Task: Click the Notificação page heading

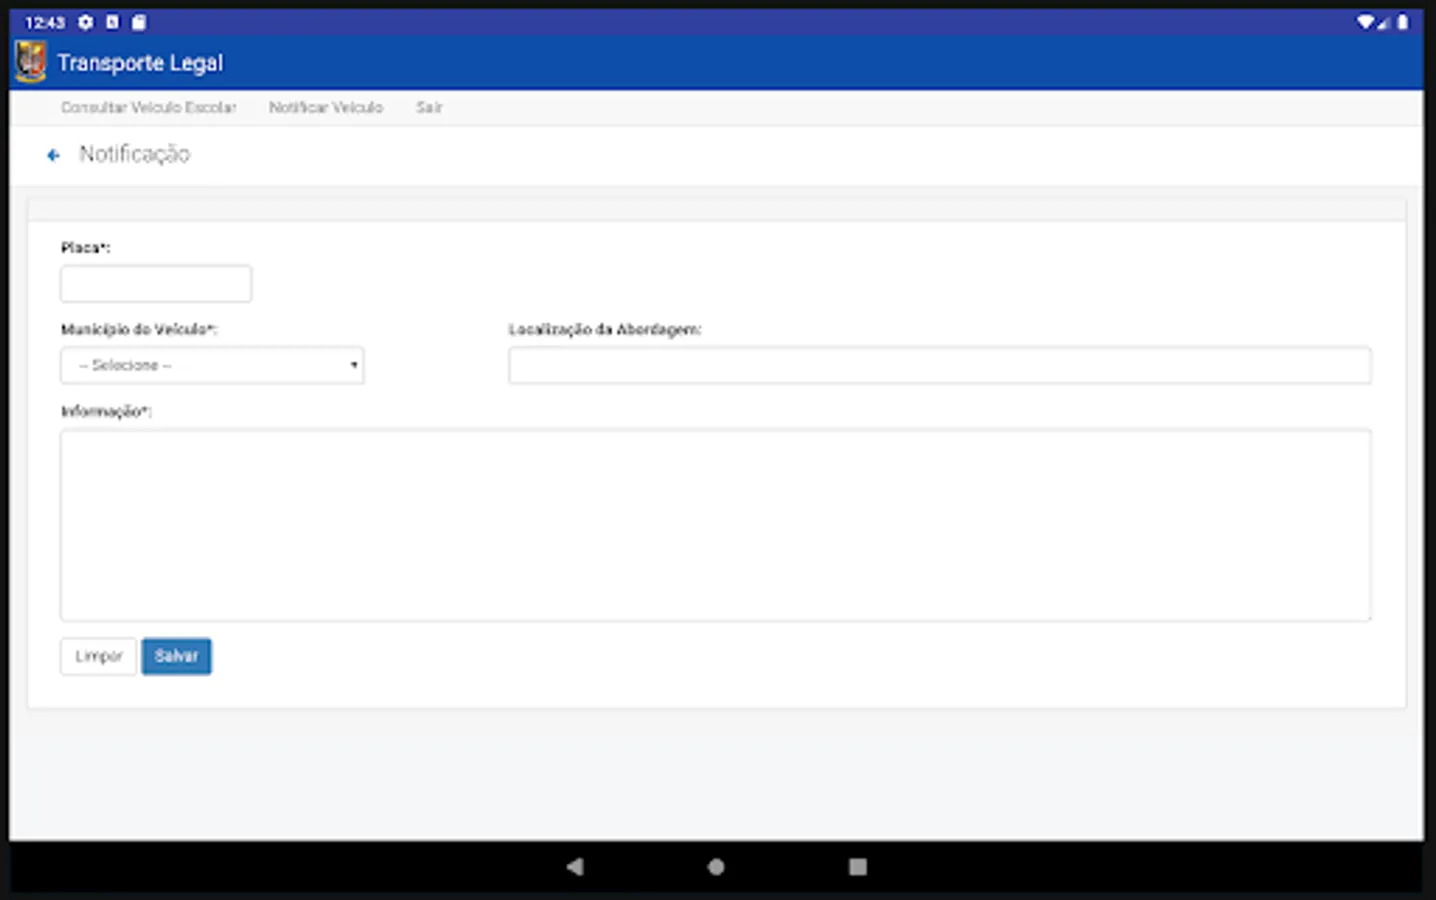Action: [x=135, y=154]
